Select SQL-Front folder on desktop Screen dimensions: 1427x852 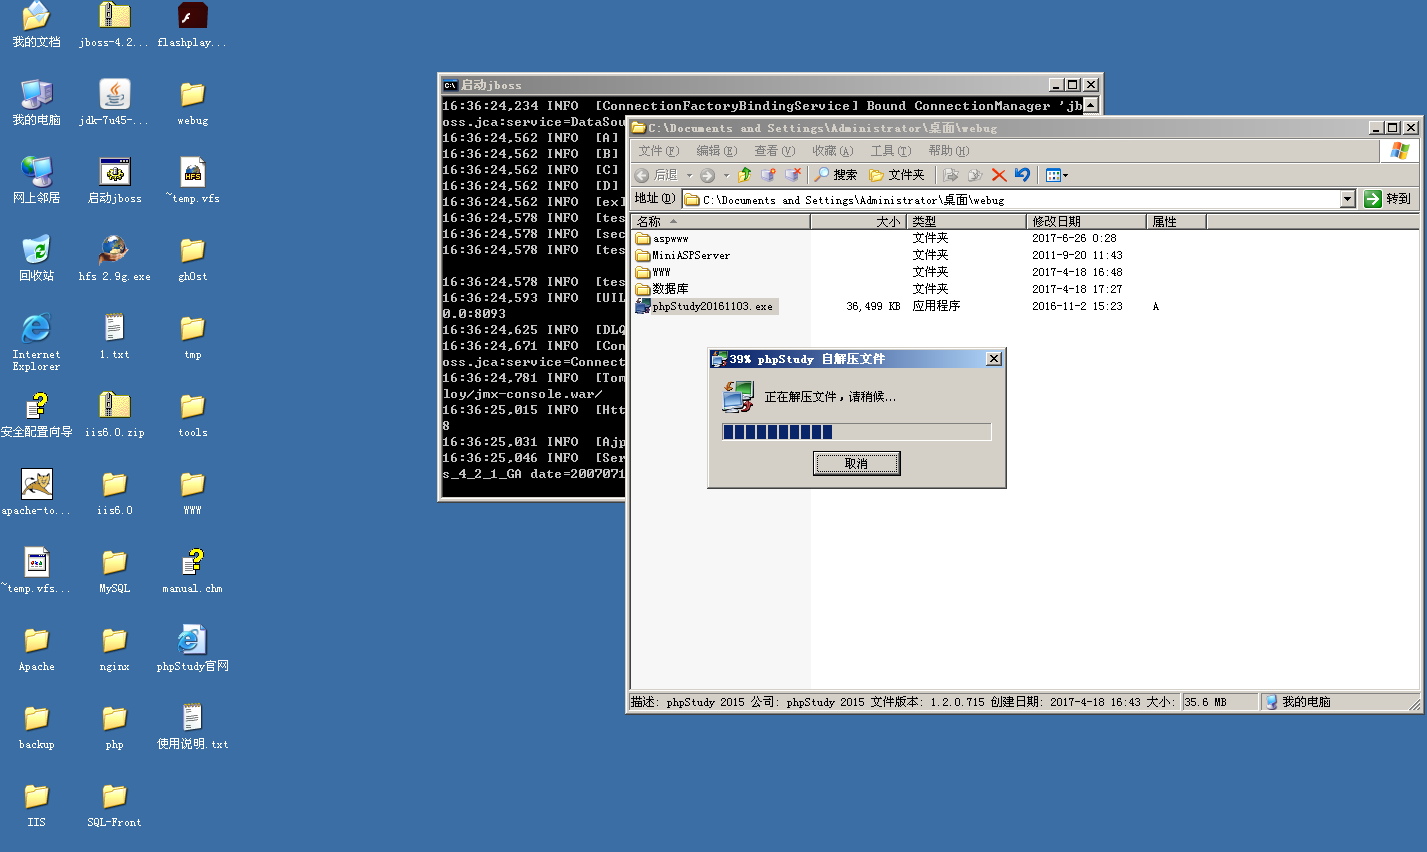(x=114, y=805)
